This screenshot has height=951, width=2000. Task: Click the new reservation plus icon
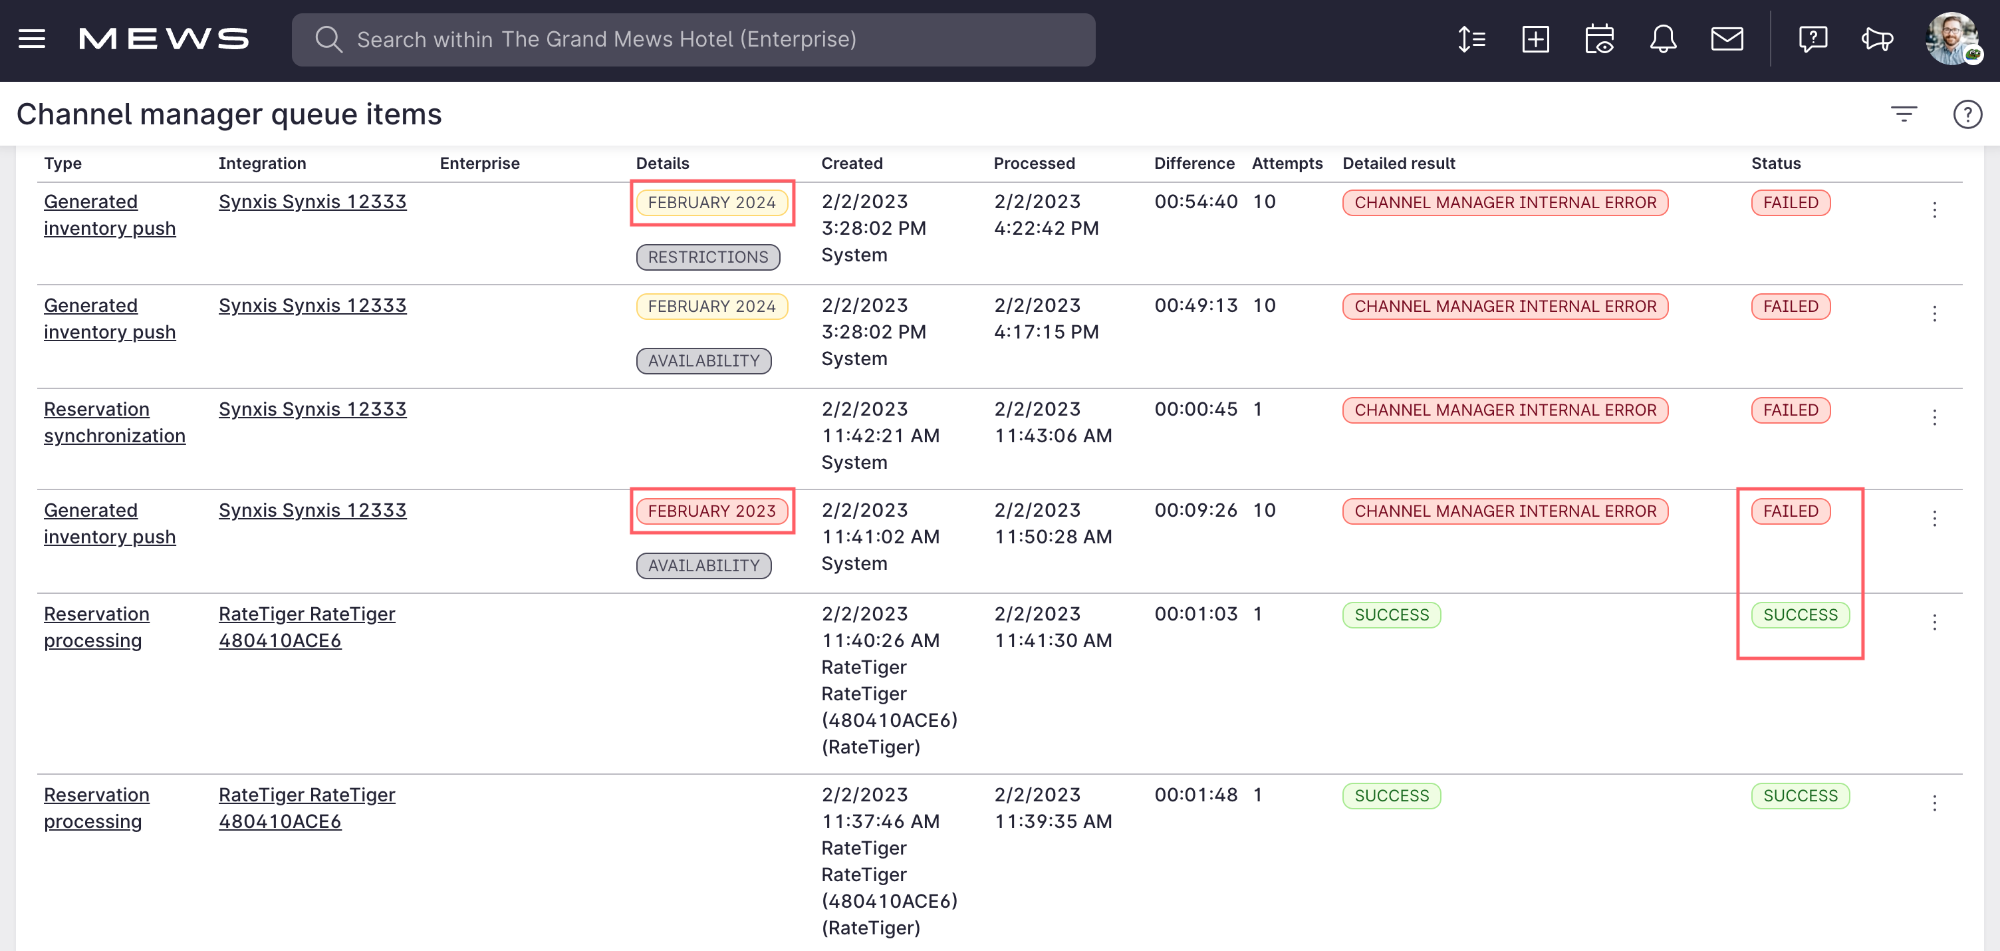pyautogui.click(x=1535, y=39)
